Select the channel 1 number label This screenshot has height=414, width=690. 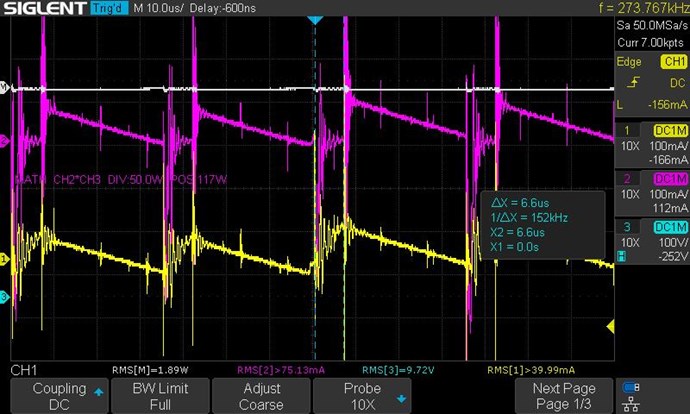point(627,131)
